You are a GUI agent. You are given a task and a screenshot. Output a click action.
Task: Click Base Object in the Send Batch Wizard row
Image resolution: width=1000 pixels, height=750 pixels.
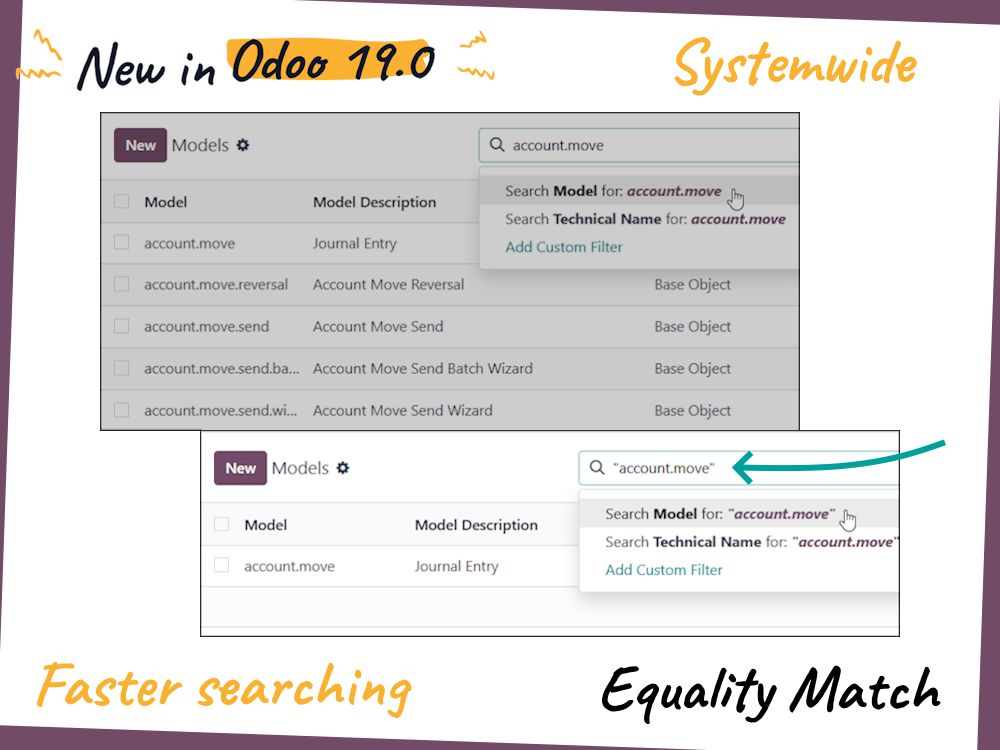[x=693, y=369]
